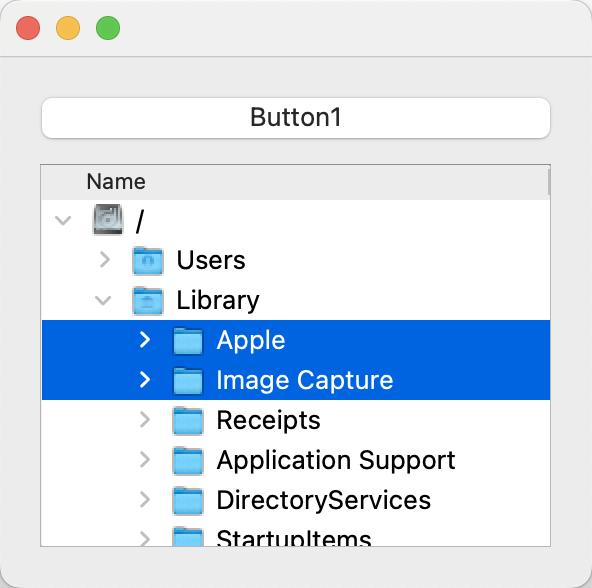Viewport: 592px width, 588px height.
Task: Select the StartupItems row text
Action: click(294, 538)
